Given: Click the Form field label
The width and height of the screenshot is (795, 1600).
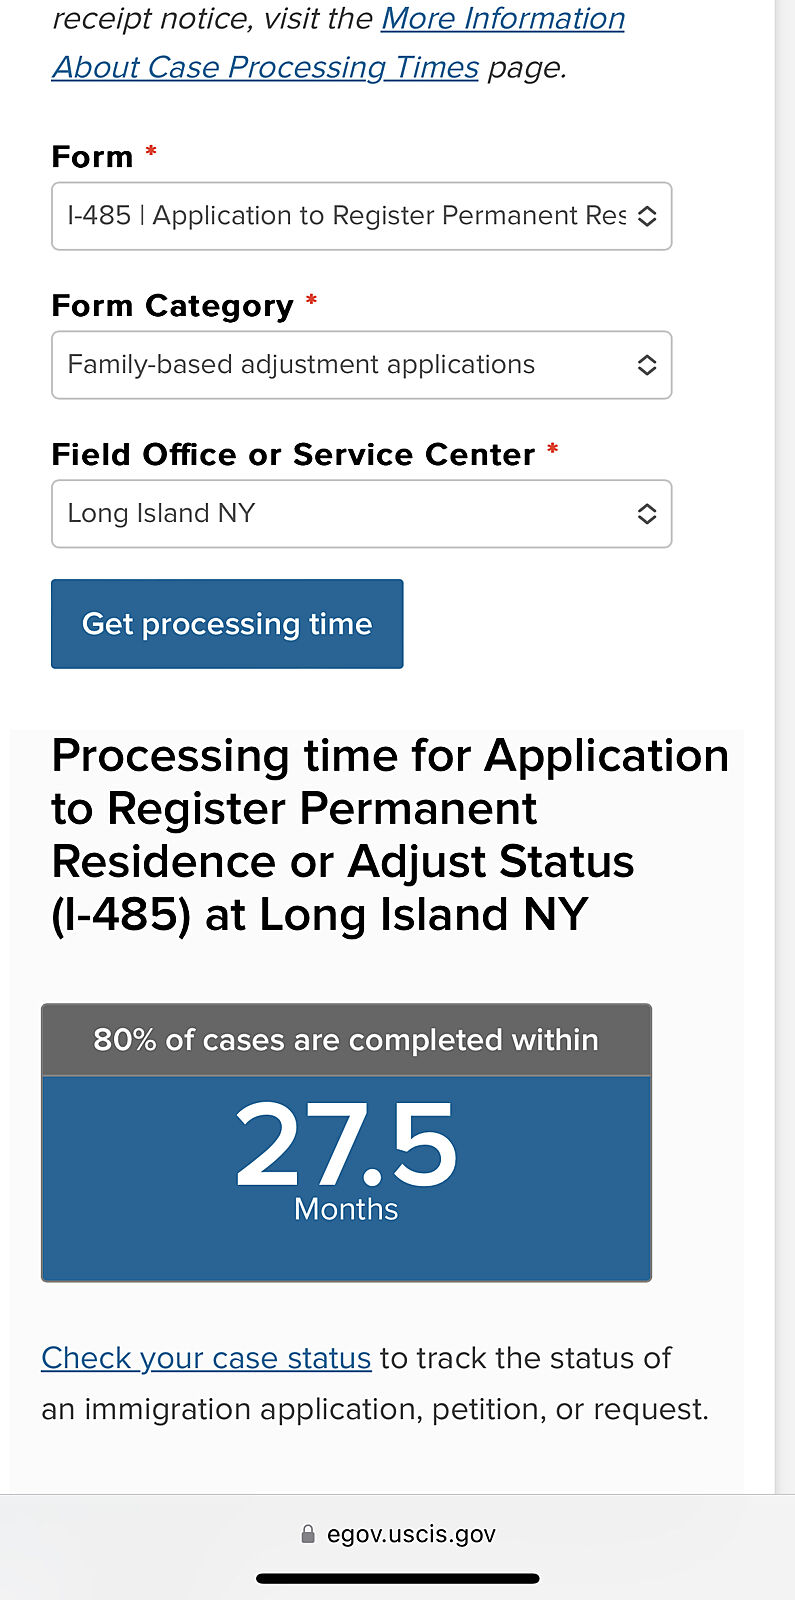Looking at the screenshot, I should pyautogui.click(x=92, y=157).
